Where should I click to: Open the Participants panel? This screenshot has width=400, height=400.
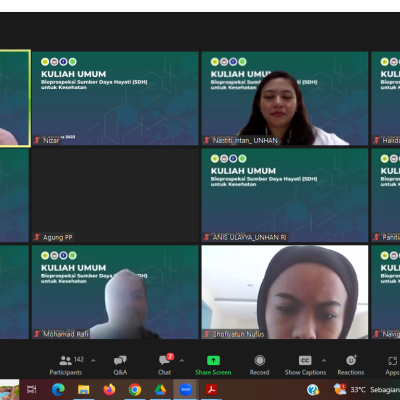(x=66, y=365)
